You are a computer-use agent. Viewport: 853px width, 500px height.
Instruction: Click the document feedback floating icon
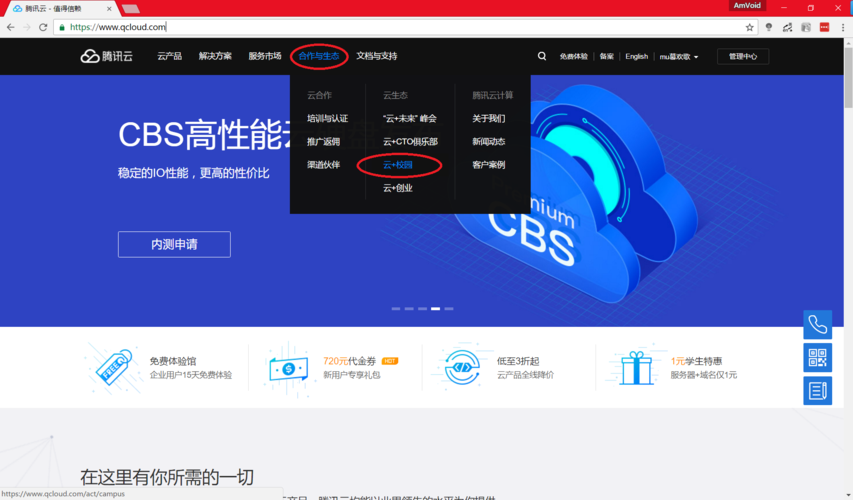pyautogui.click(x=818, y=391)
